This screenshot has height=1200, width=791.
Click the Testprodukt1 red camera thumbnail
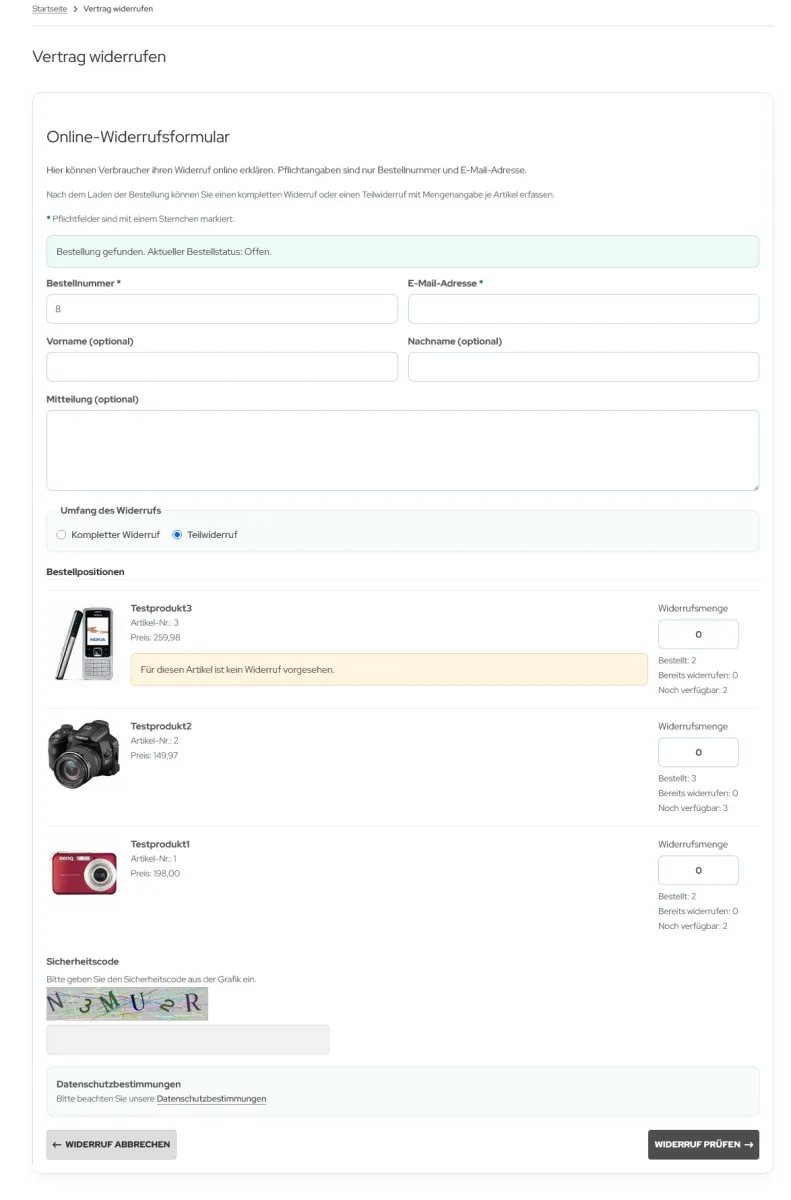click(84, 872)
